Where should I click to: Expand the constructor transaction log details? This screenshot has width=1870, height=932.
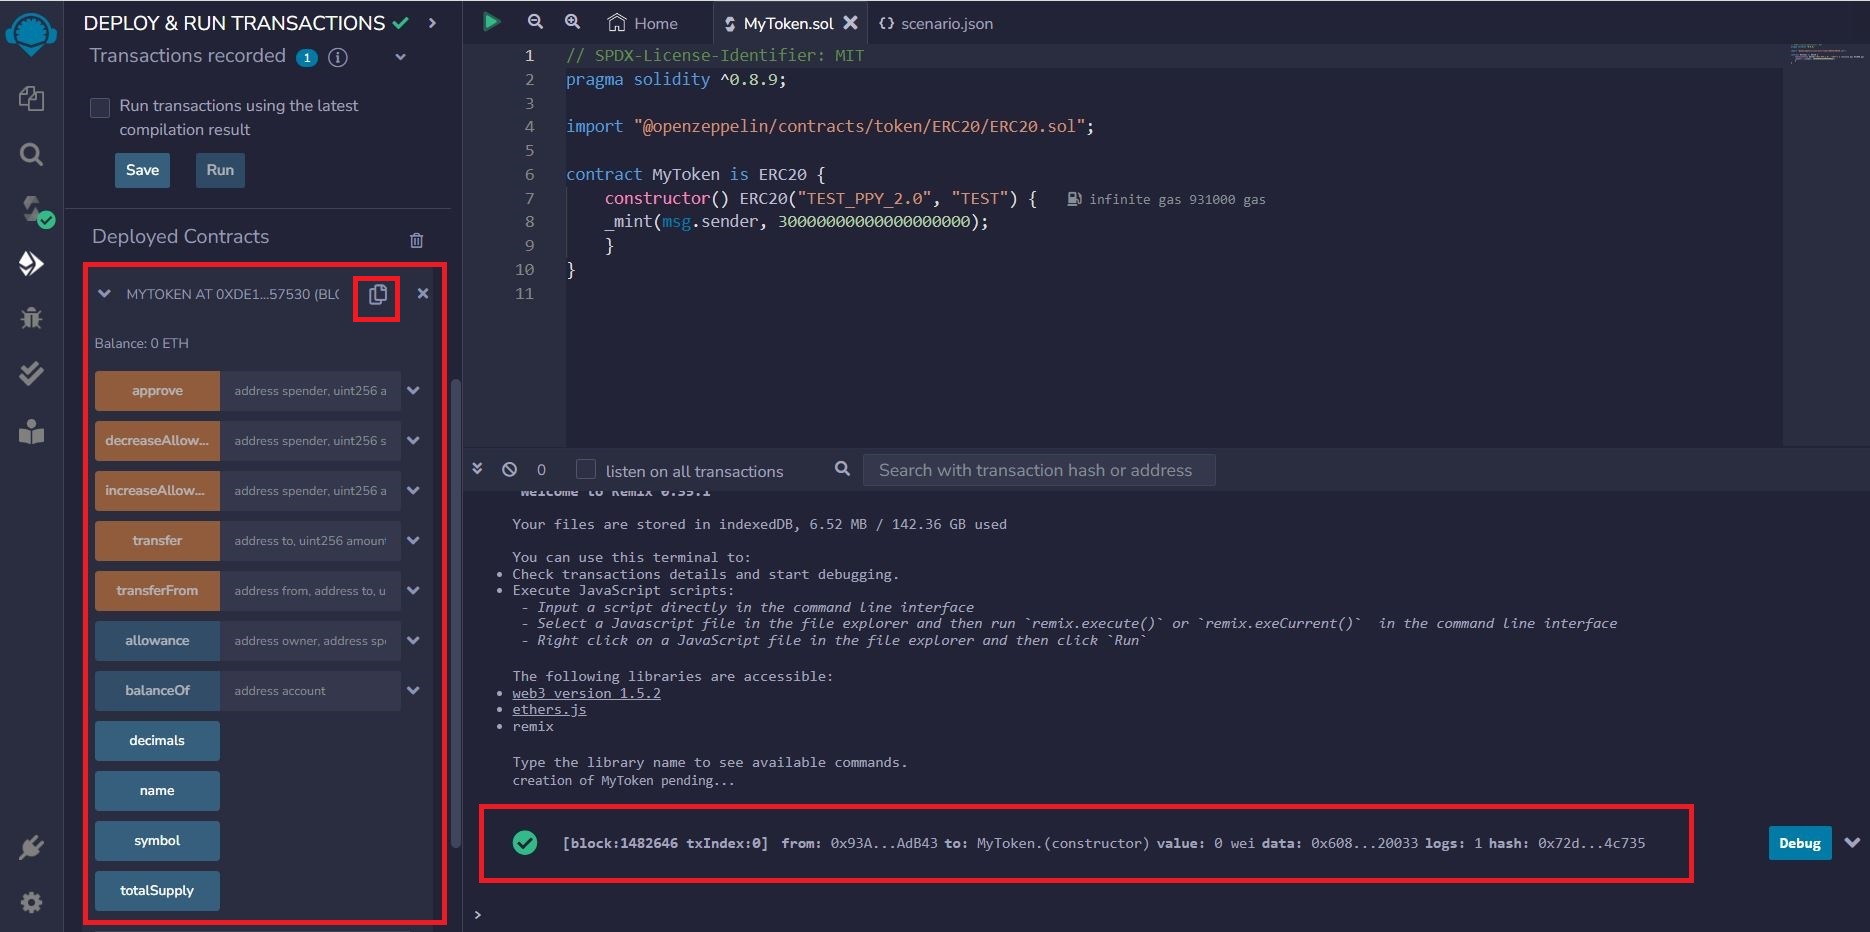(1852, 843)
